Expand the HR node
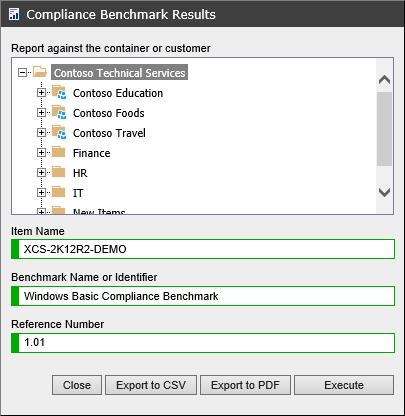Image resolution: width=405 pixels, height=416 pixels. [x=41, y=172]
